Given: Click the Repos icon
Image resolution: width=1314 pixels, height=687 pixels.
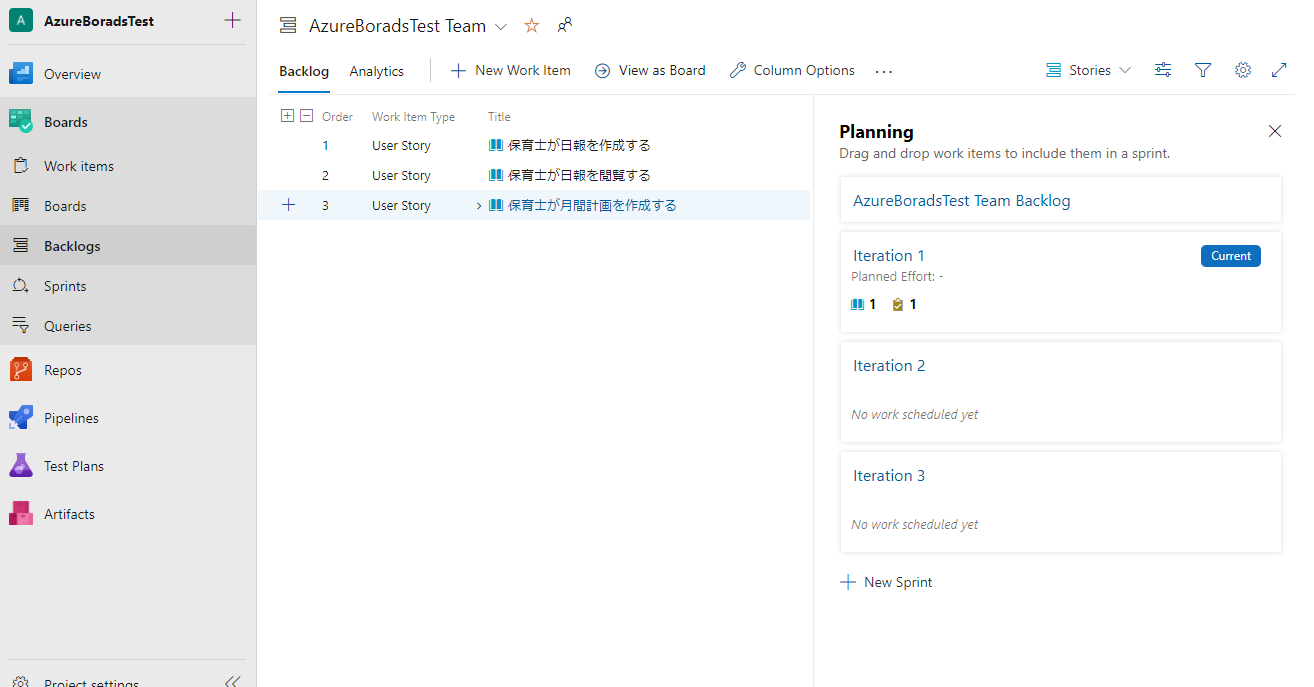Looking at the screenshot, I should click(21, 370).
